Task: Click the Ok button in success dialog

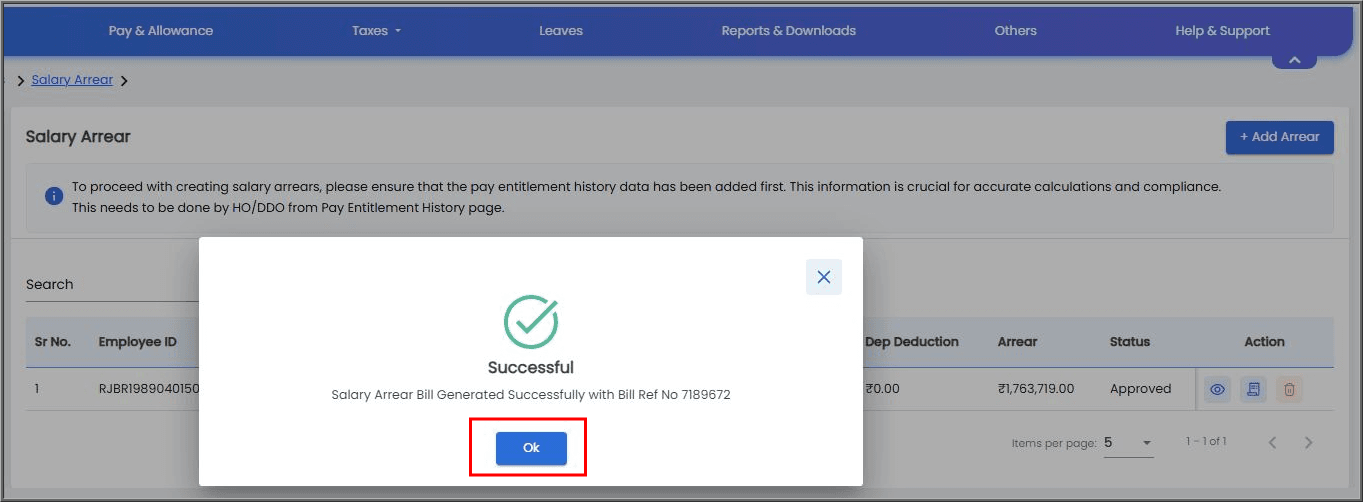Action: (x=531, y=448)
